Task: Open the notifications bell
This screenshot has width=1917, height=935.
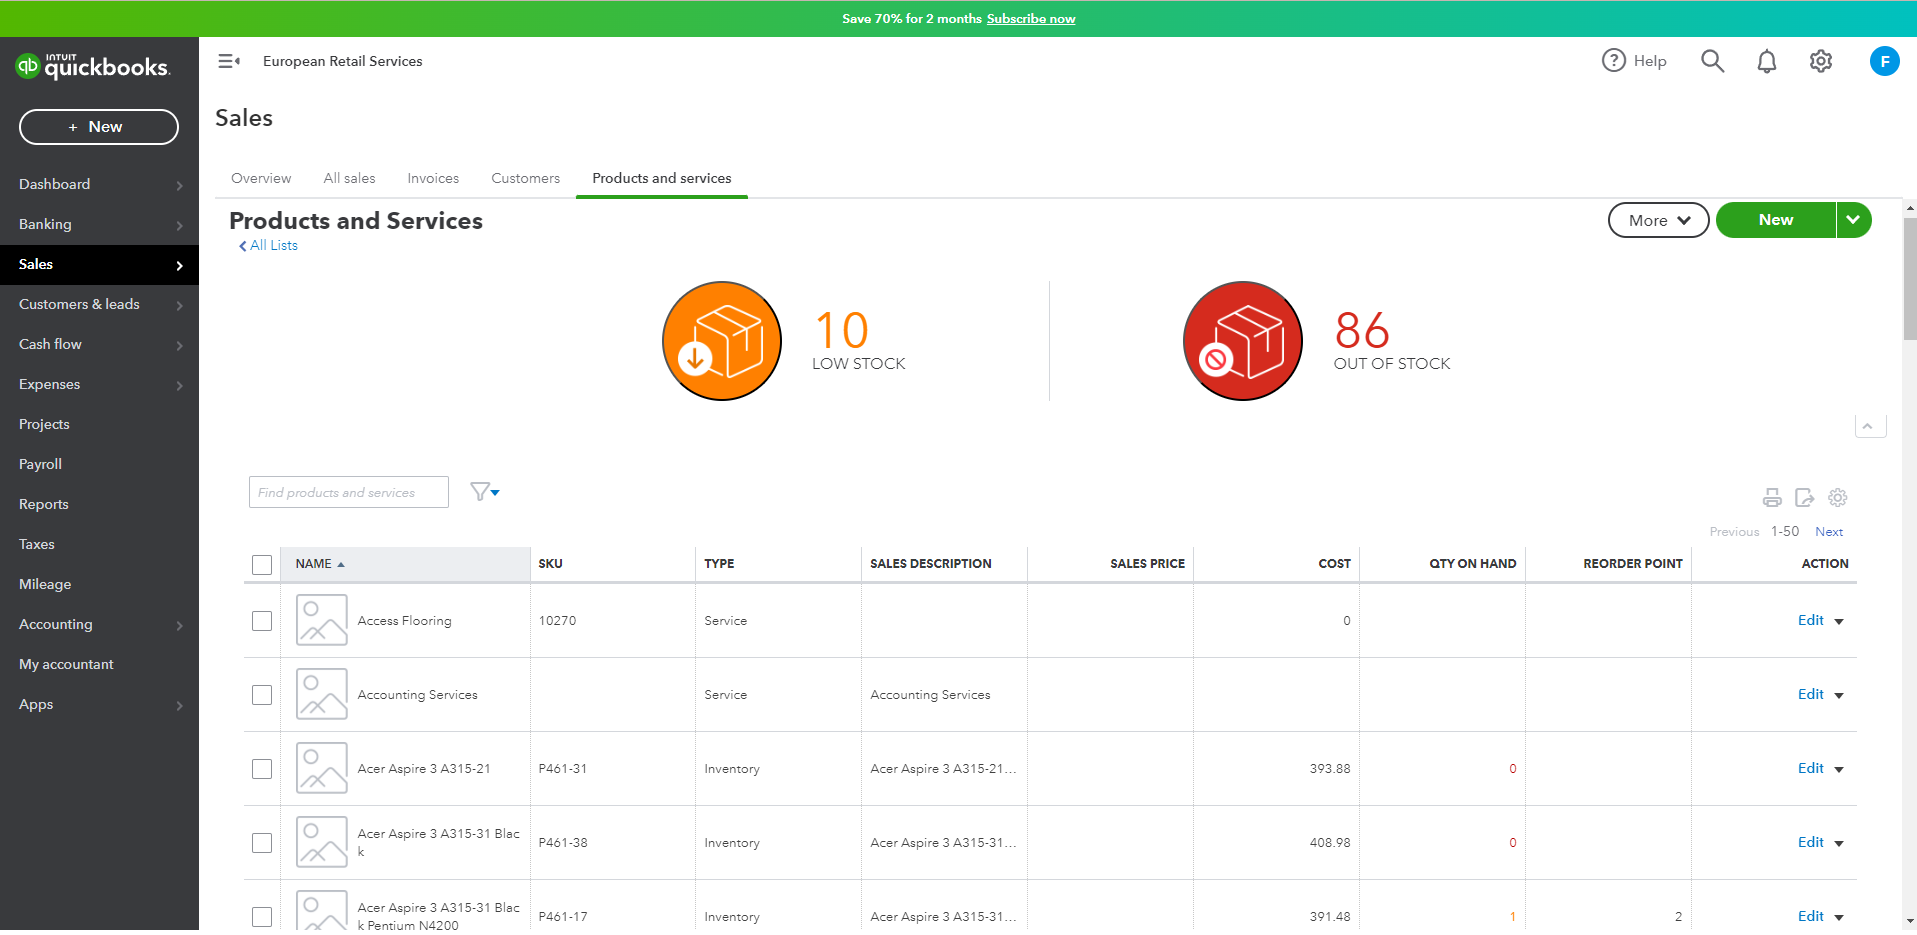Action: tap(1767, 61)
